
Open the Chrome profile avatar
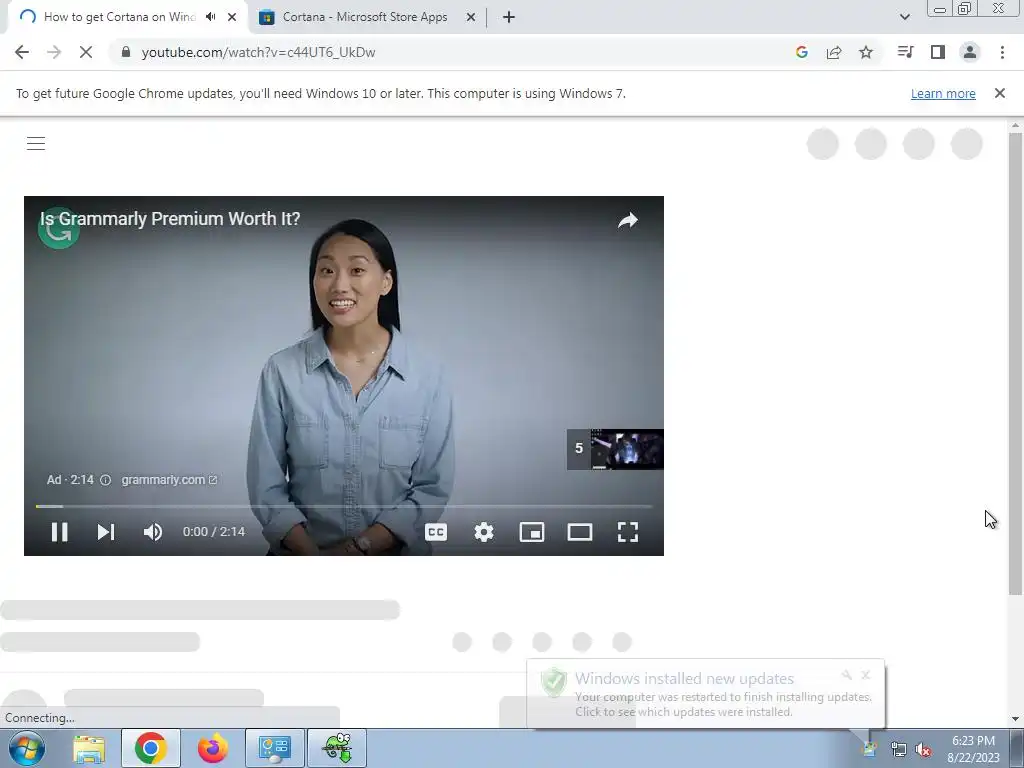[x=970, y=52]
